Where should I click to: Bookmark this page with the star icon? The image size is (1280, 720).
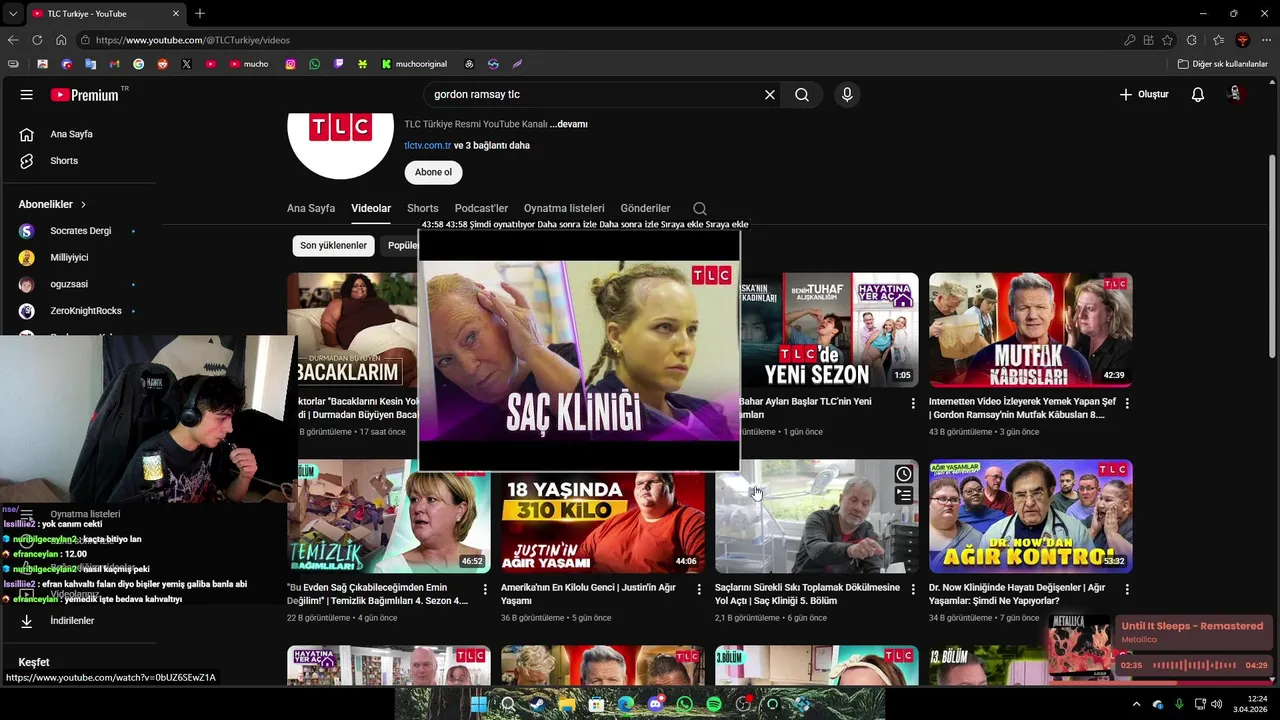coord(1168,40)
